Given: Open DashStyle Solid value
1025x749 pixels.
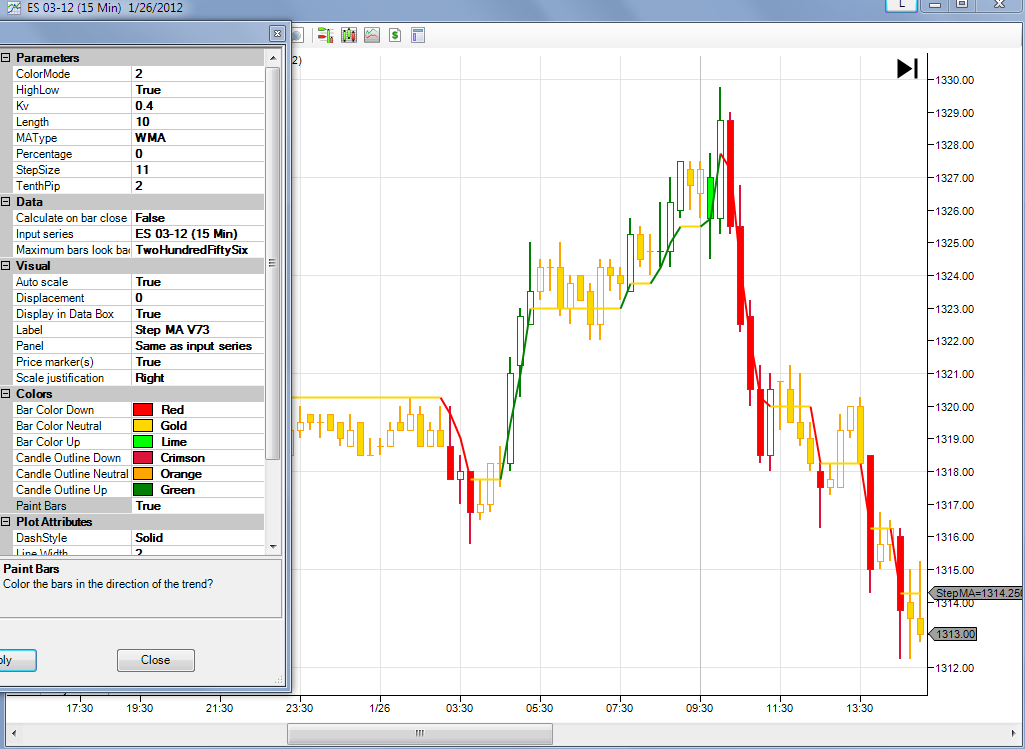Looking at the screenshot, I should (198, 538).
